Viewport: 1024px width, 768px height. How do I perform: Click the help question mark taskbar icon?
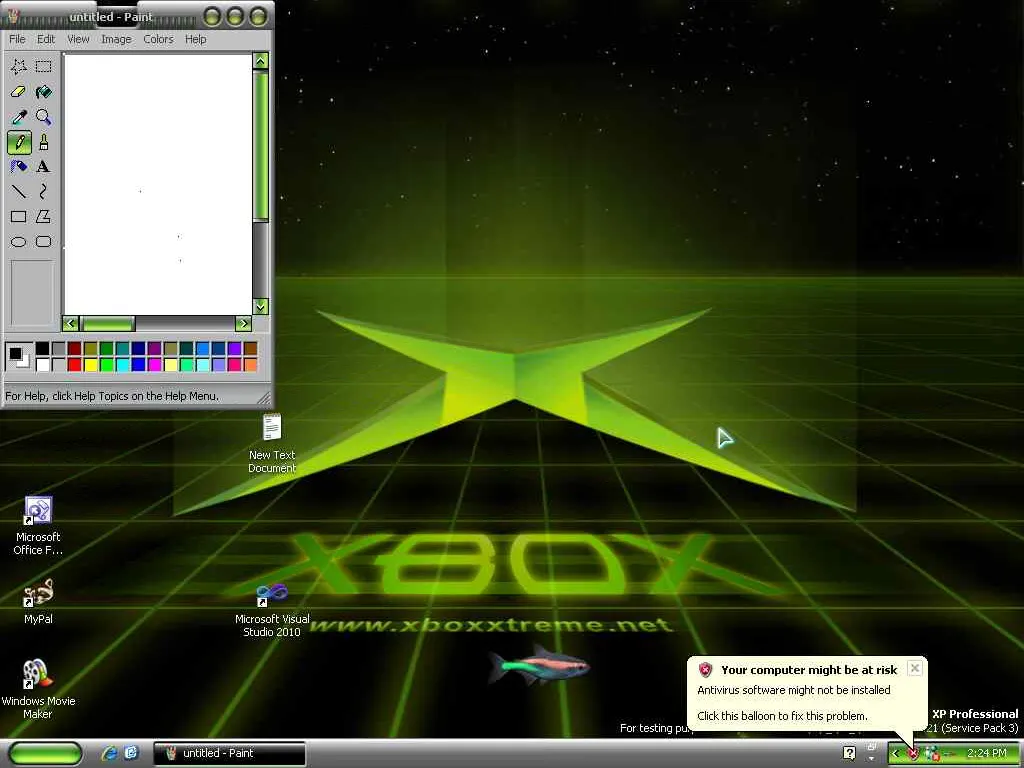click(849, 753)
